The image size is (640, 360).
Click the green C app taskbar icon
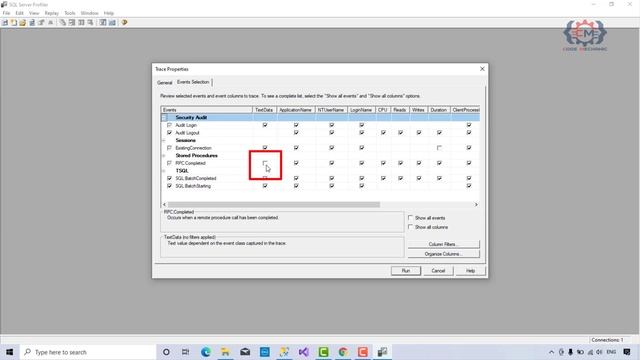pos(323,352)
